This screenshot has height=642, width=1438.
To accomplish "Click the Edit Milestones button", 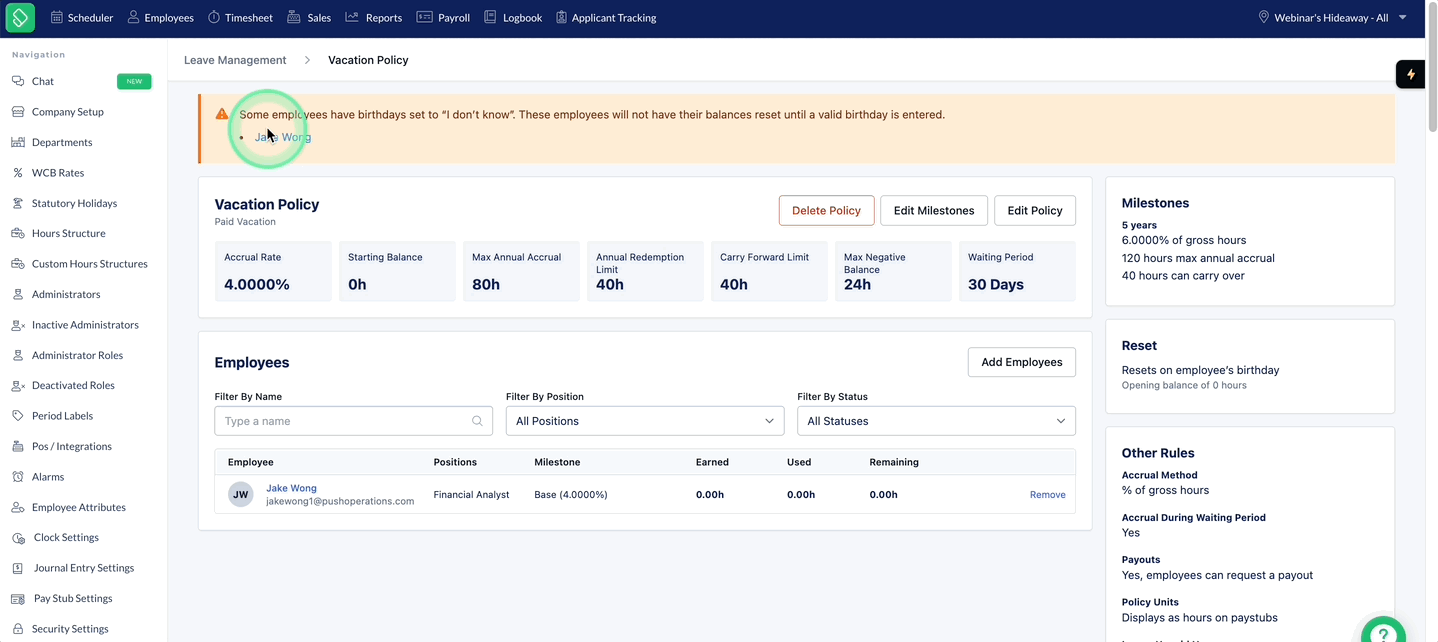I will (x=934, y=210).
